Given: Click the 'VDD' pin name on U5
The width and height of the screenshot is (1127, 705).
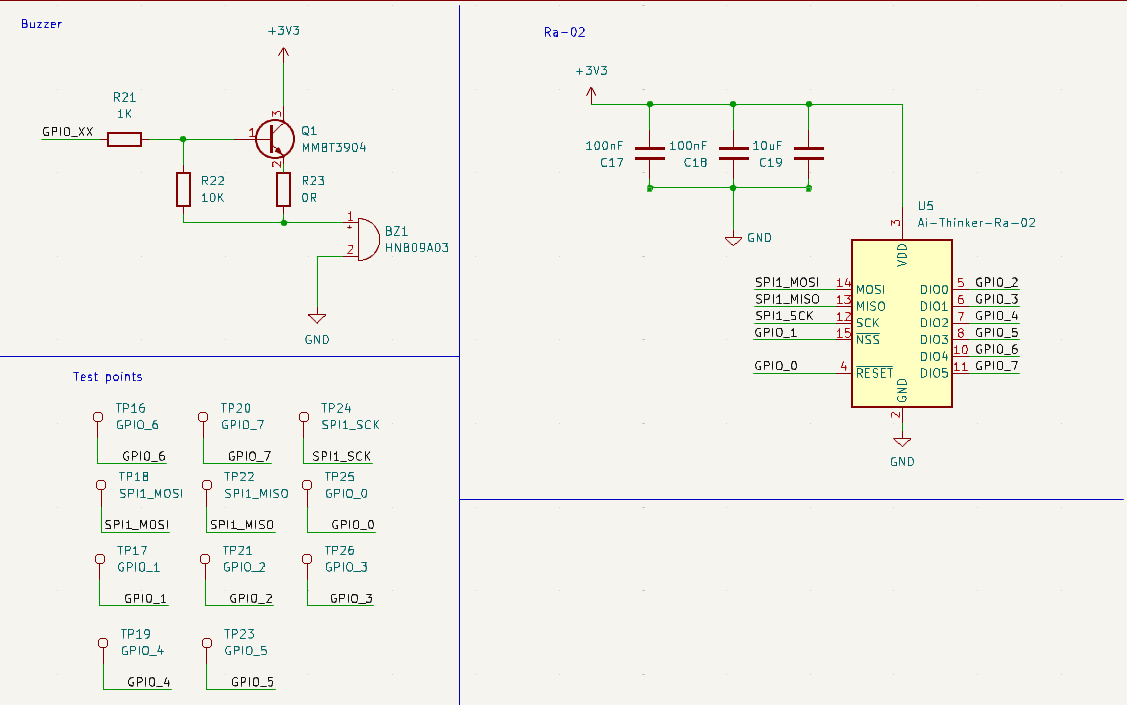Looking at the screenshot, I should [902, 255].
